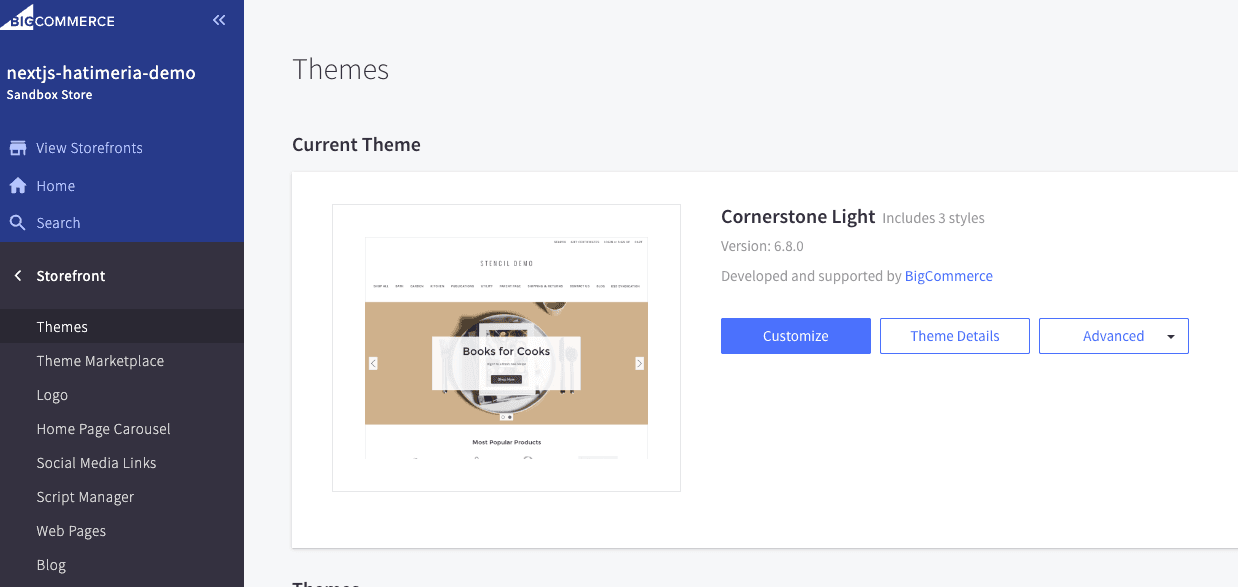The height and width of the screenshot is (587, 1238).
Task: Open Social Media Links
Action: (x=96, y=463)
